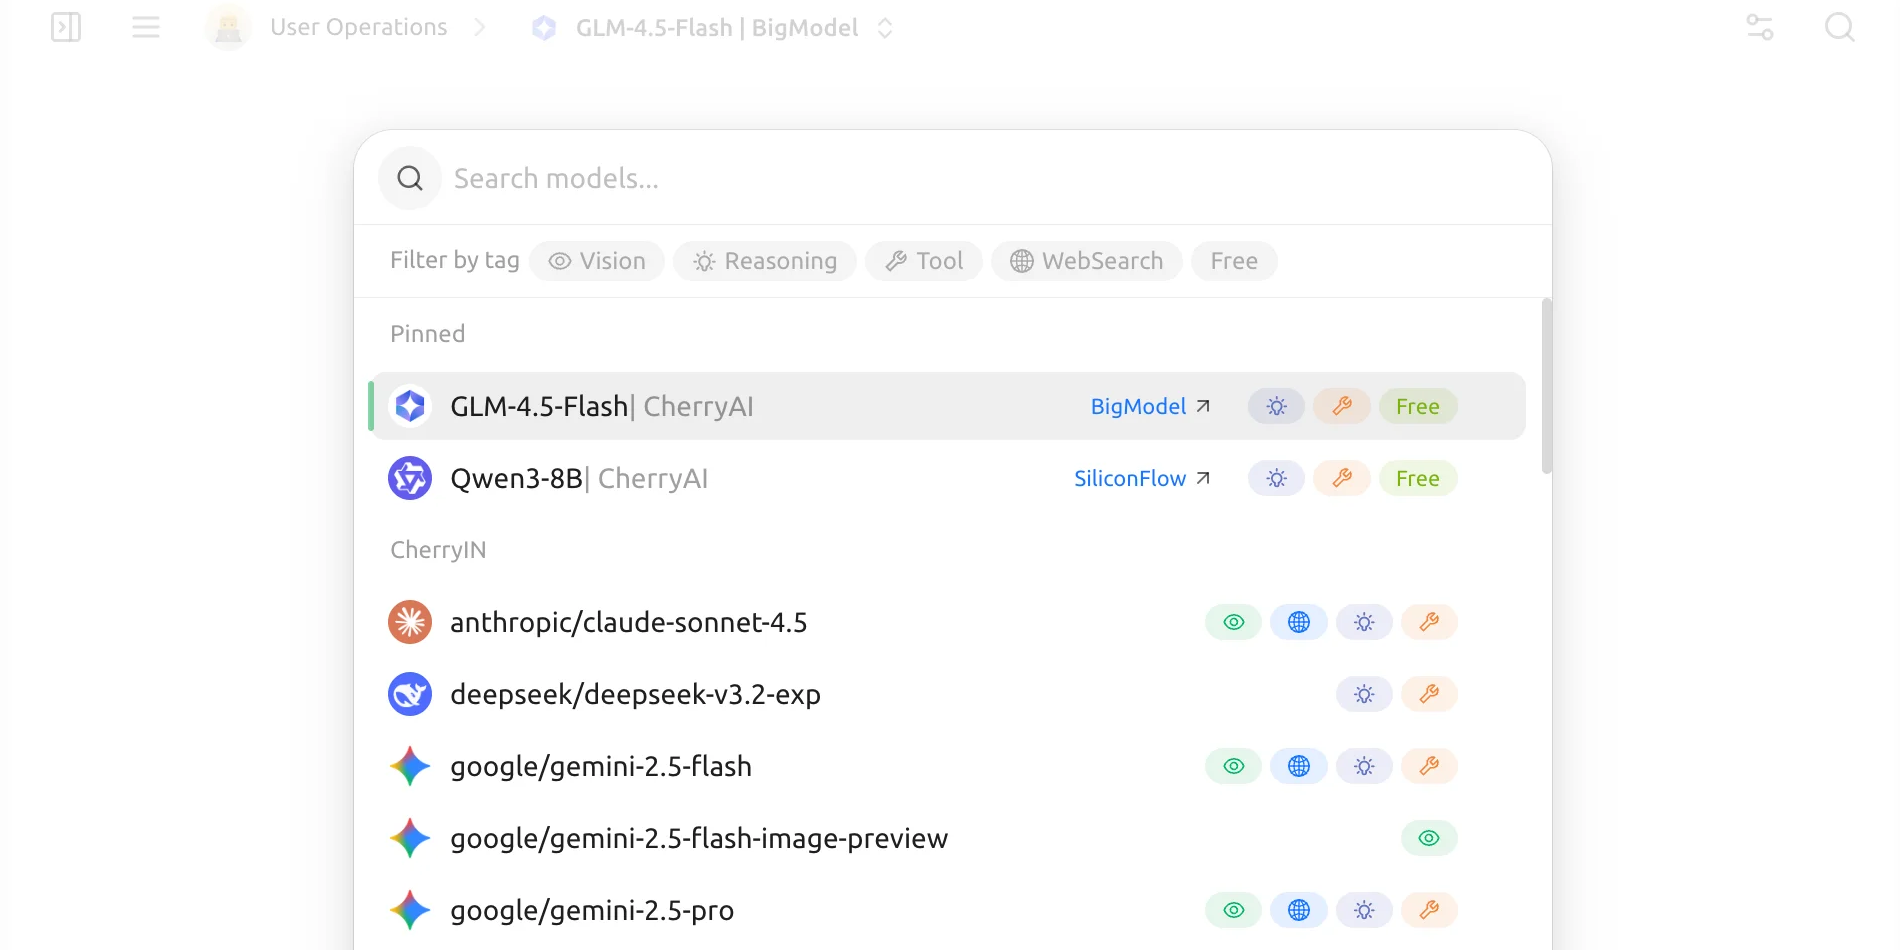Filter models by WebSearch tag
Screen dimensions: 1900x950
(x=1087, y=261)
